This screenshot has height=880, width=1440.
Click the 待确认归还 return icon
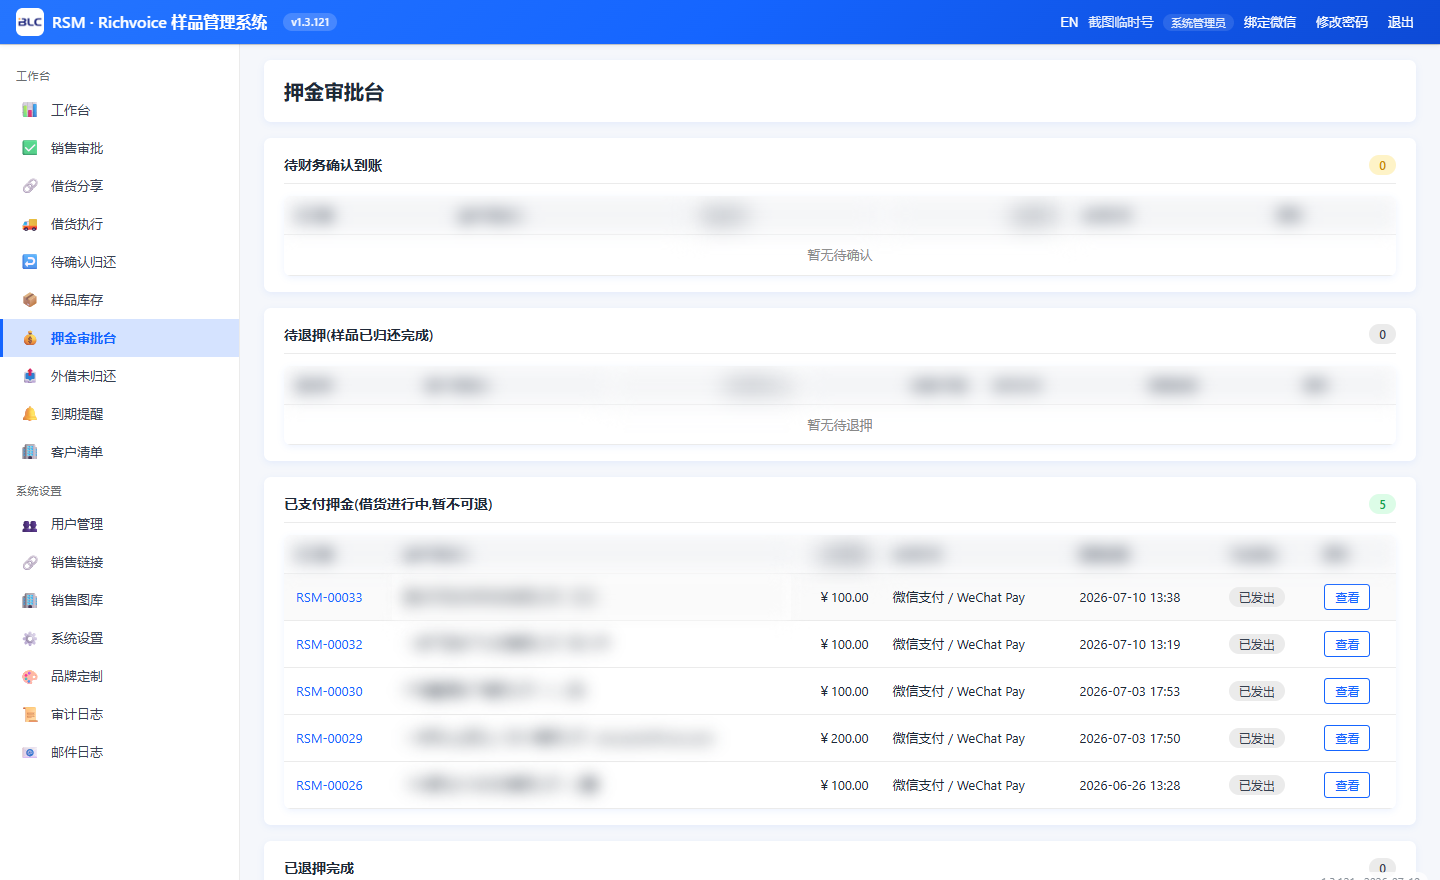pyautogui.click(x=30, y=262)
